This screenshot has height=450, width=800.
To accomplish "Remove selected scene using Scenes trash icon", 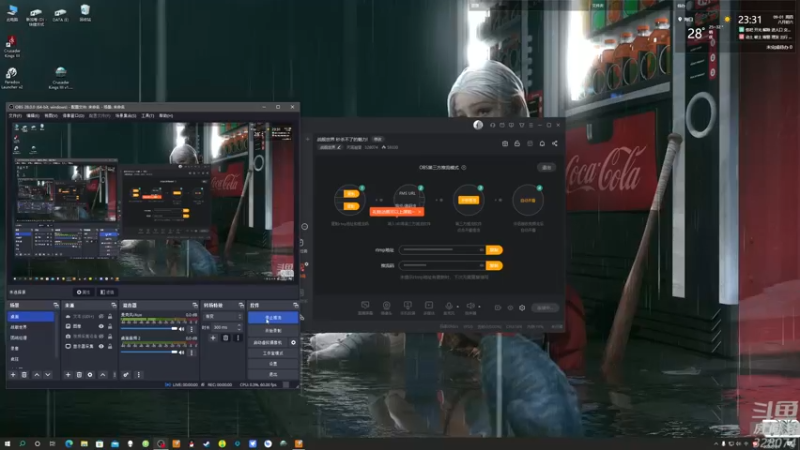I will point(24,374).
